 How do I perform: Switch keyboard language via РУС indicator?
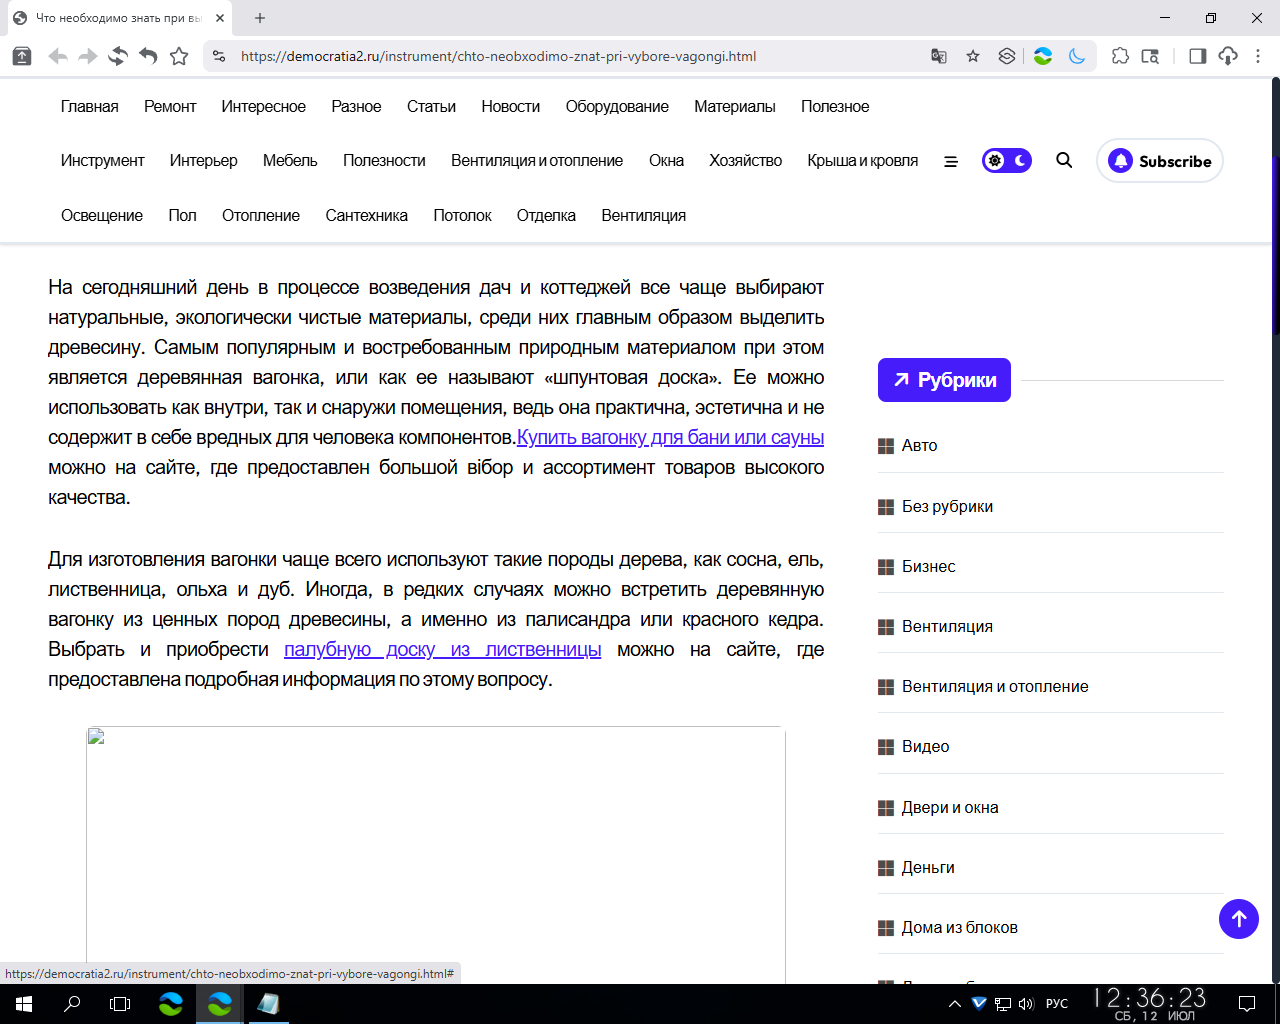click(x=1057, y=1004)
